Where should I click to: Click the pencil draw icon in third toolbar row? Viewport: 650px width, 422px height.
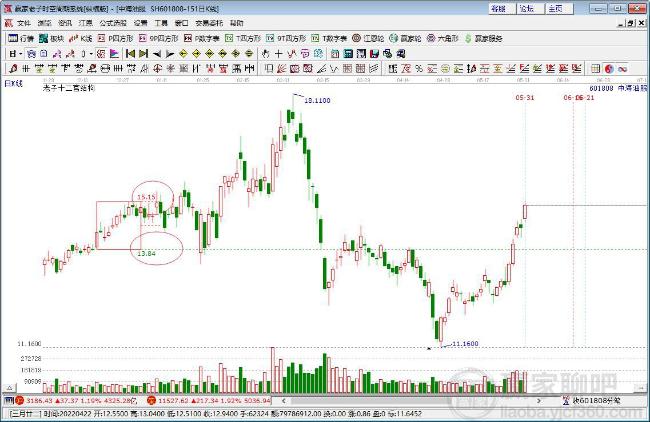coord(13,68)
